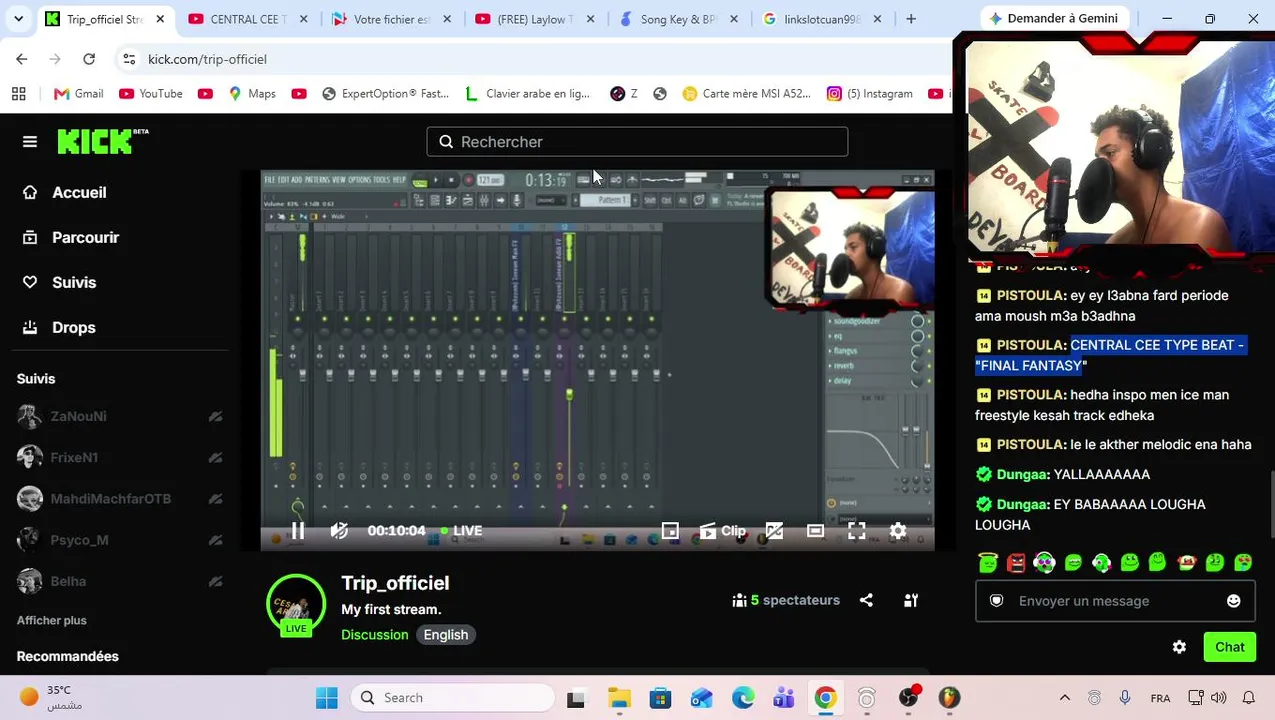Enter fullscreen on the video player

857,531
